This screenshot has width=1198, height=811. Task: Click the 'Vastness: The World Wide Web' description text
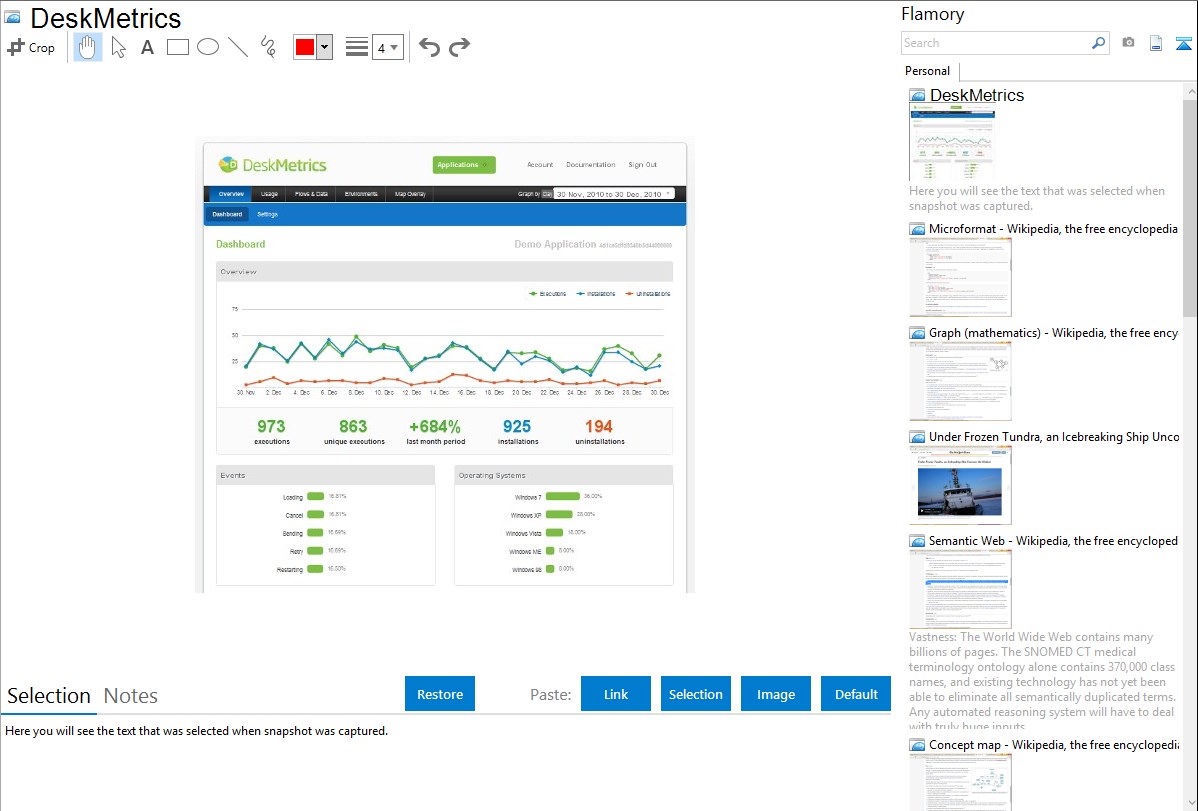click(1043, 682)
